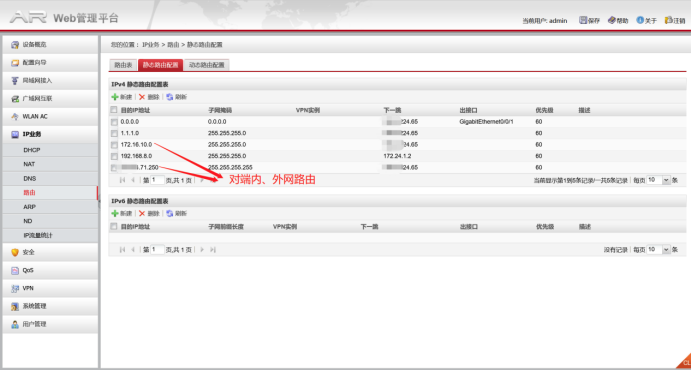Expand the VPN sidebar section
This screenshot has width=691, height=370.
pos(50,289)
